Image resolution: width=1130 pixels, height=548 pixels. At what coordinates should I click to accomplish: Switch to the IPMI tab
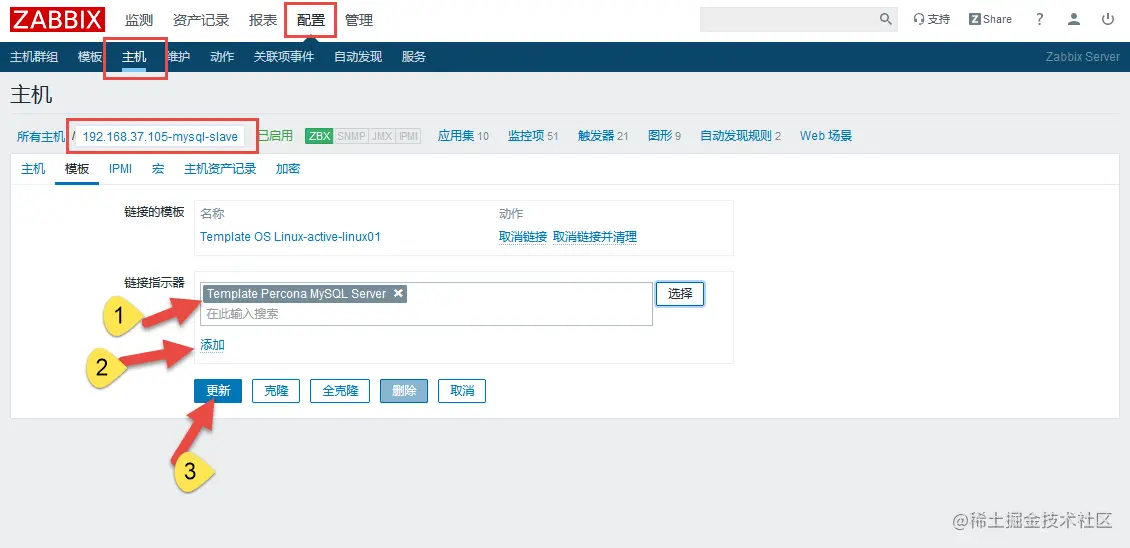[x=120, y=169]
